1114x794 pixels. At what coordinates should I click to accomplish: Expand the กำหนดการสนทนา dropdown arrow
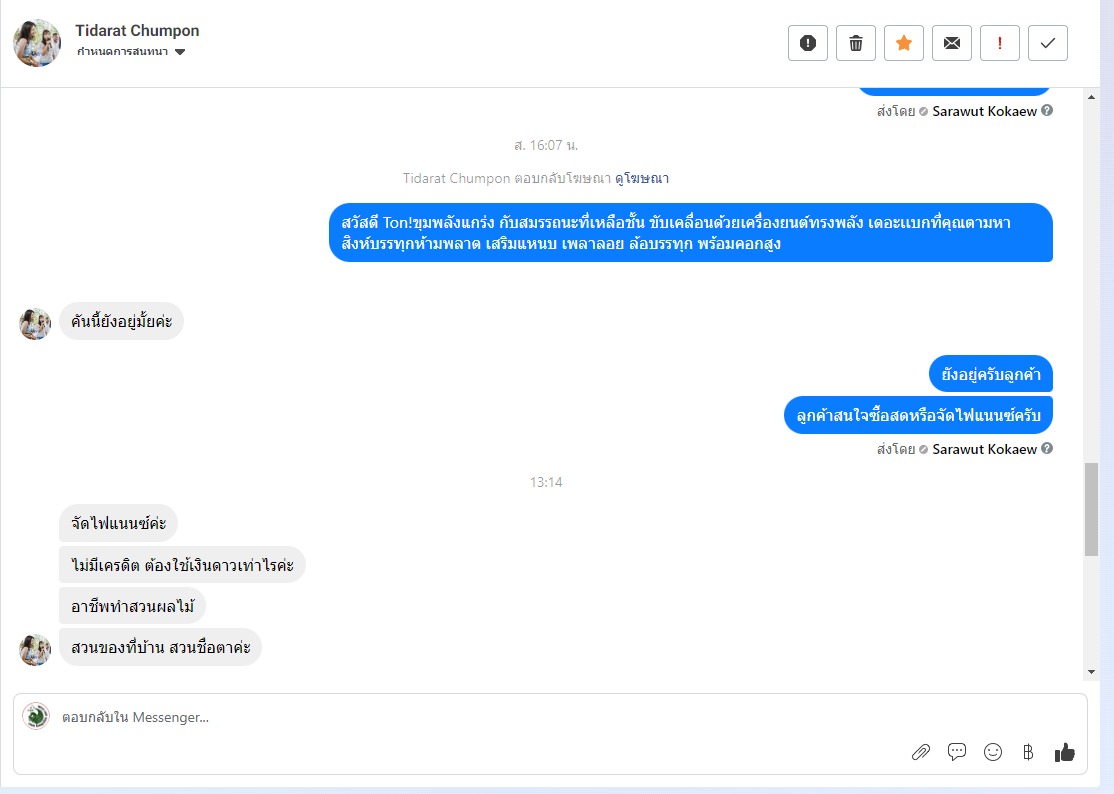(x=180, y=52)
